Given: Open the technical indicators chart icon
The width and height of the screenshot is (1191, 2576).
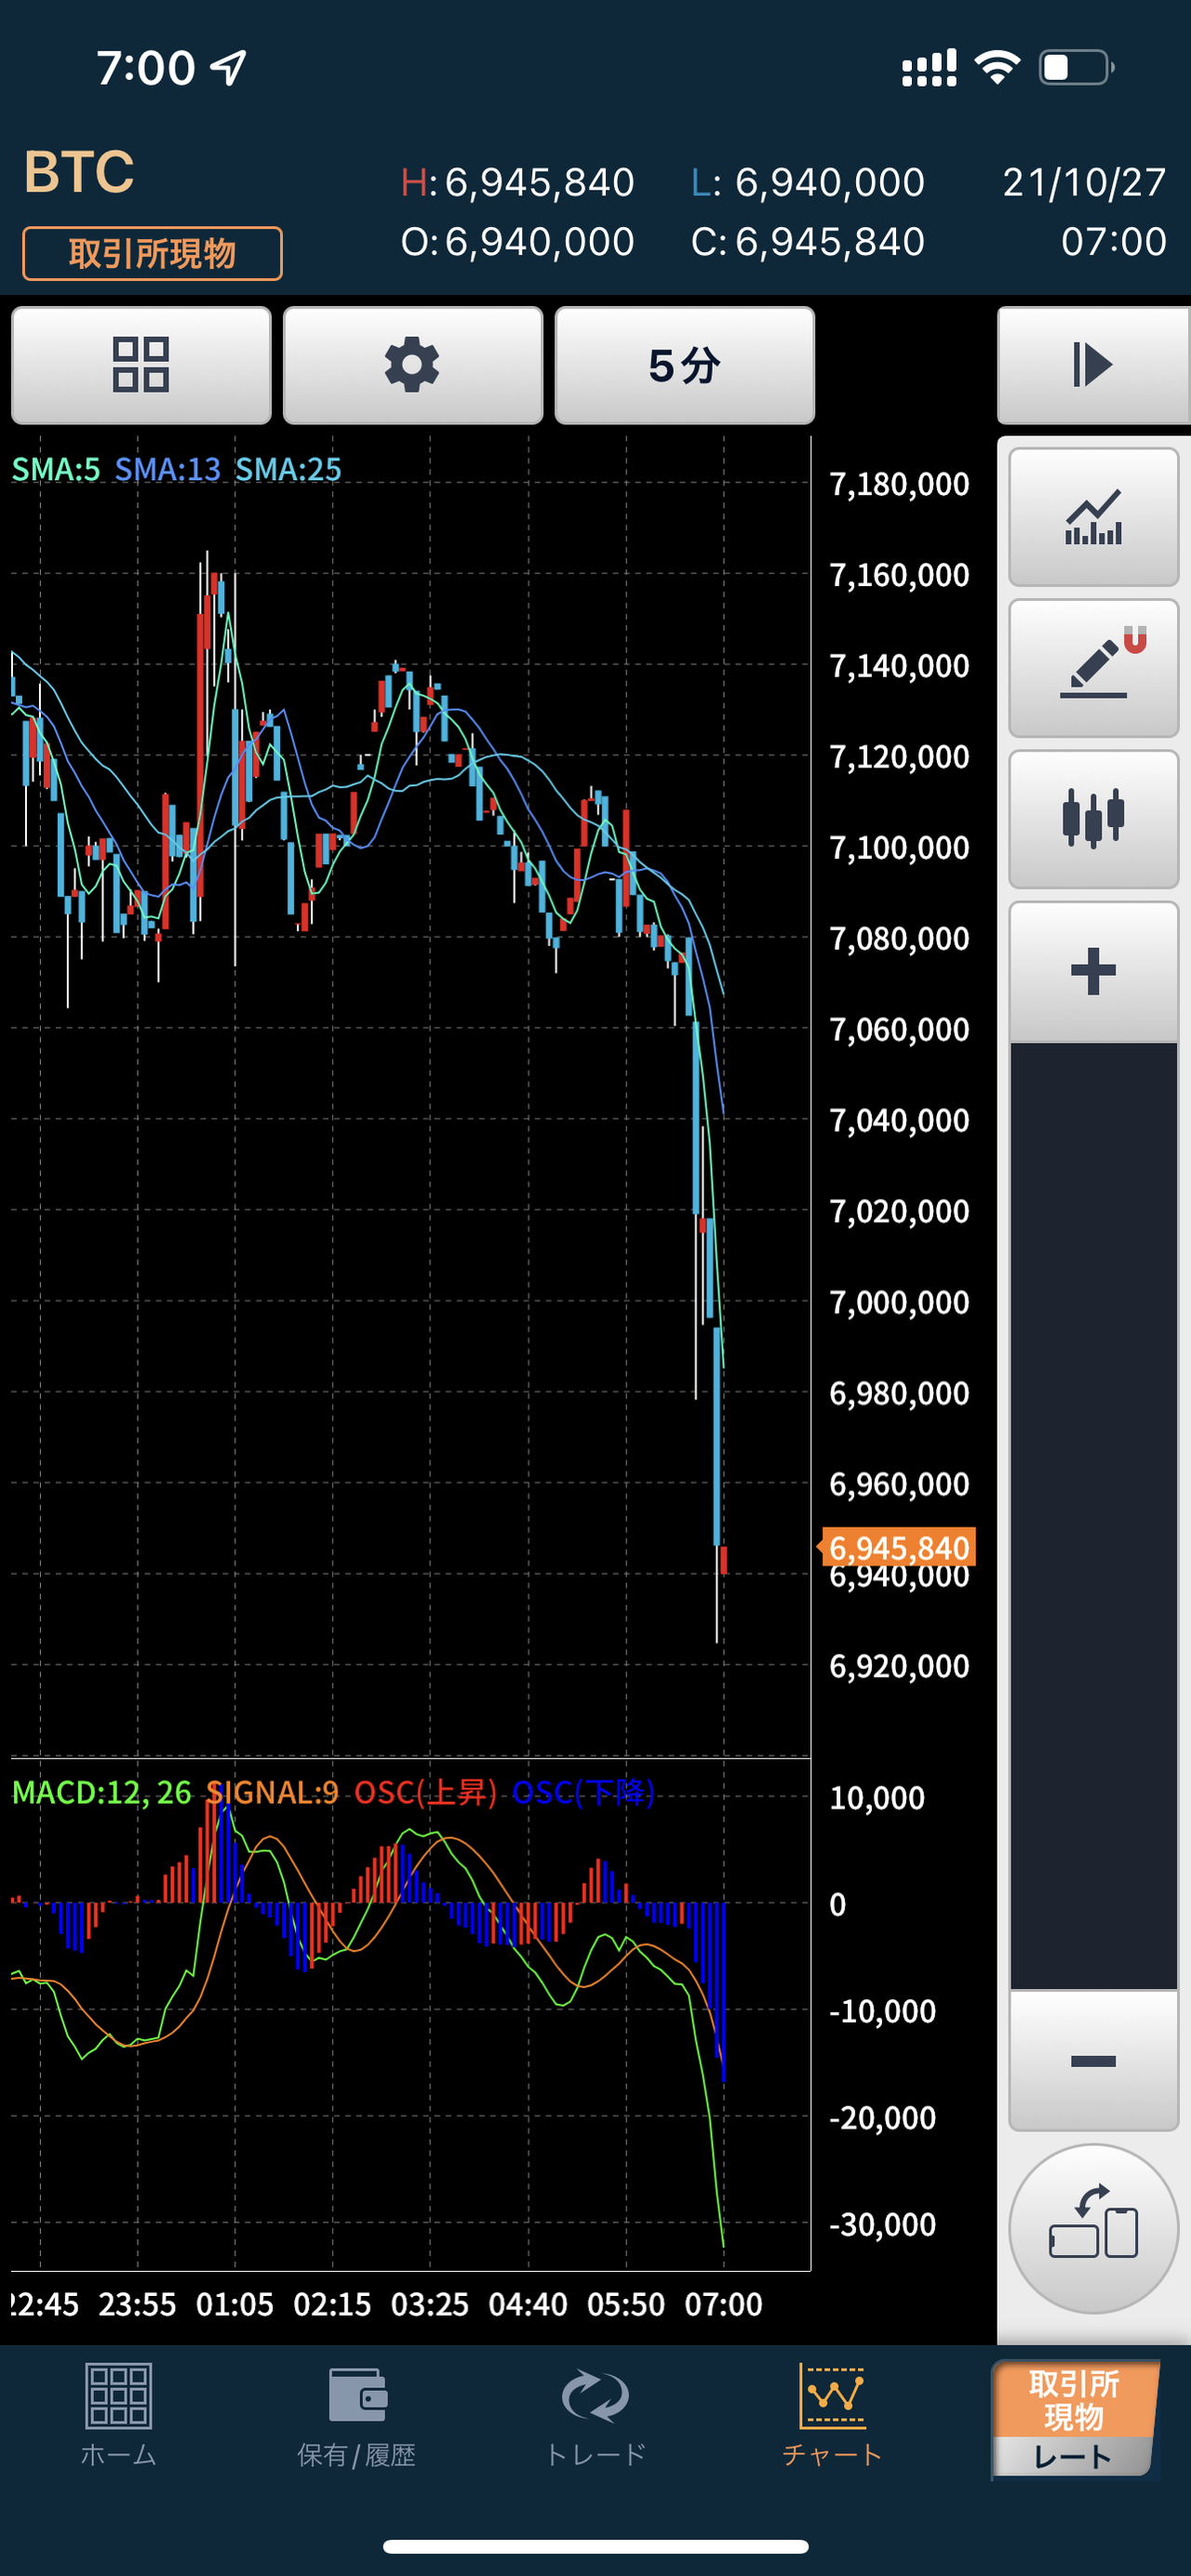Looking at the screenshot, I should (x=1093, y=517).
